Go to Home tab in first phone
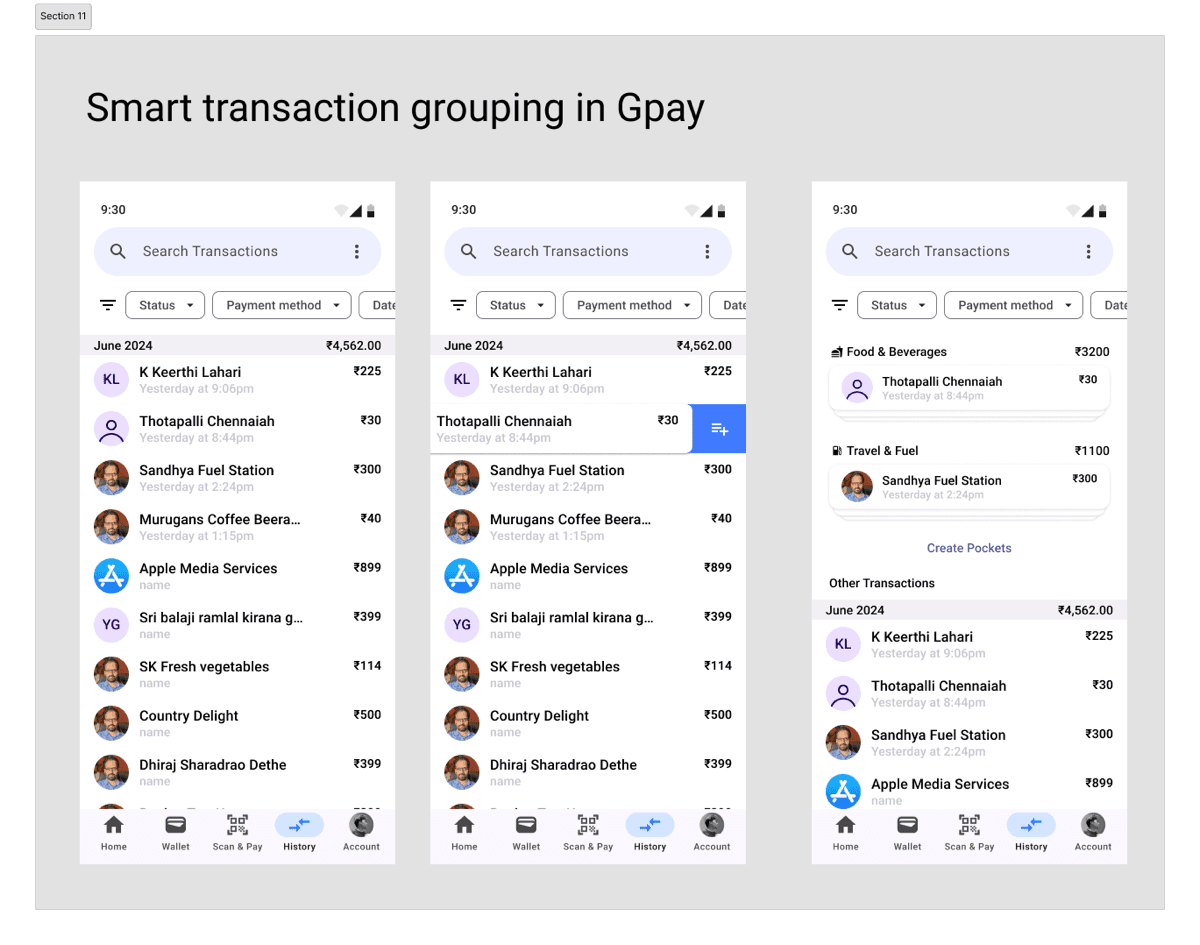This screenshot has width=1200, height=945. [x=114, y=832]
